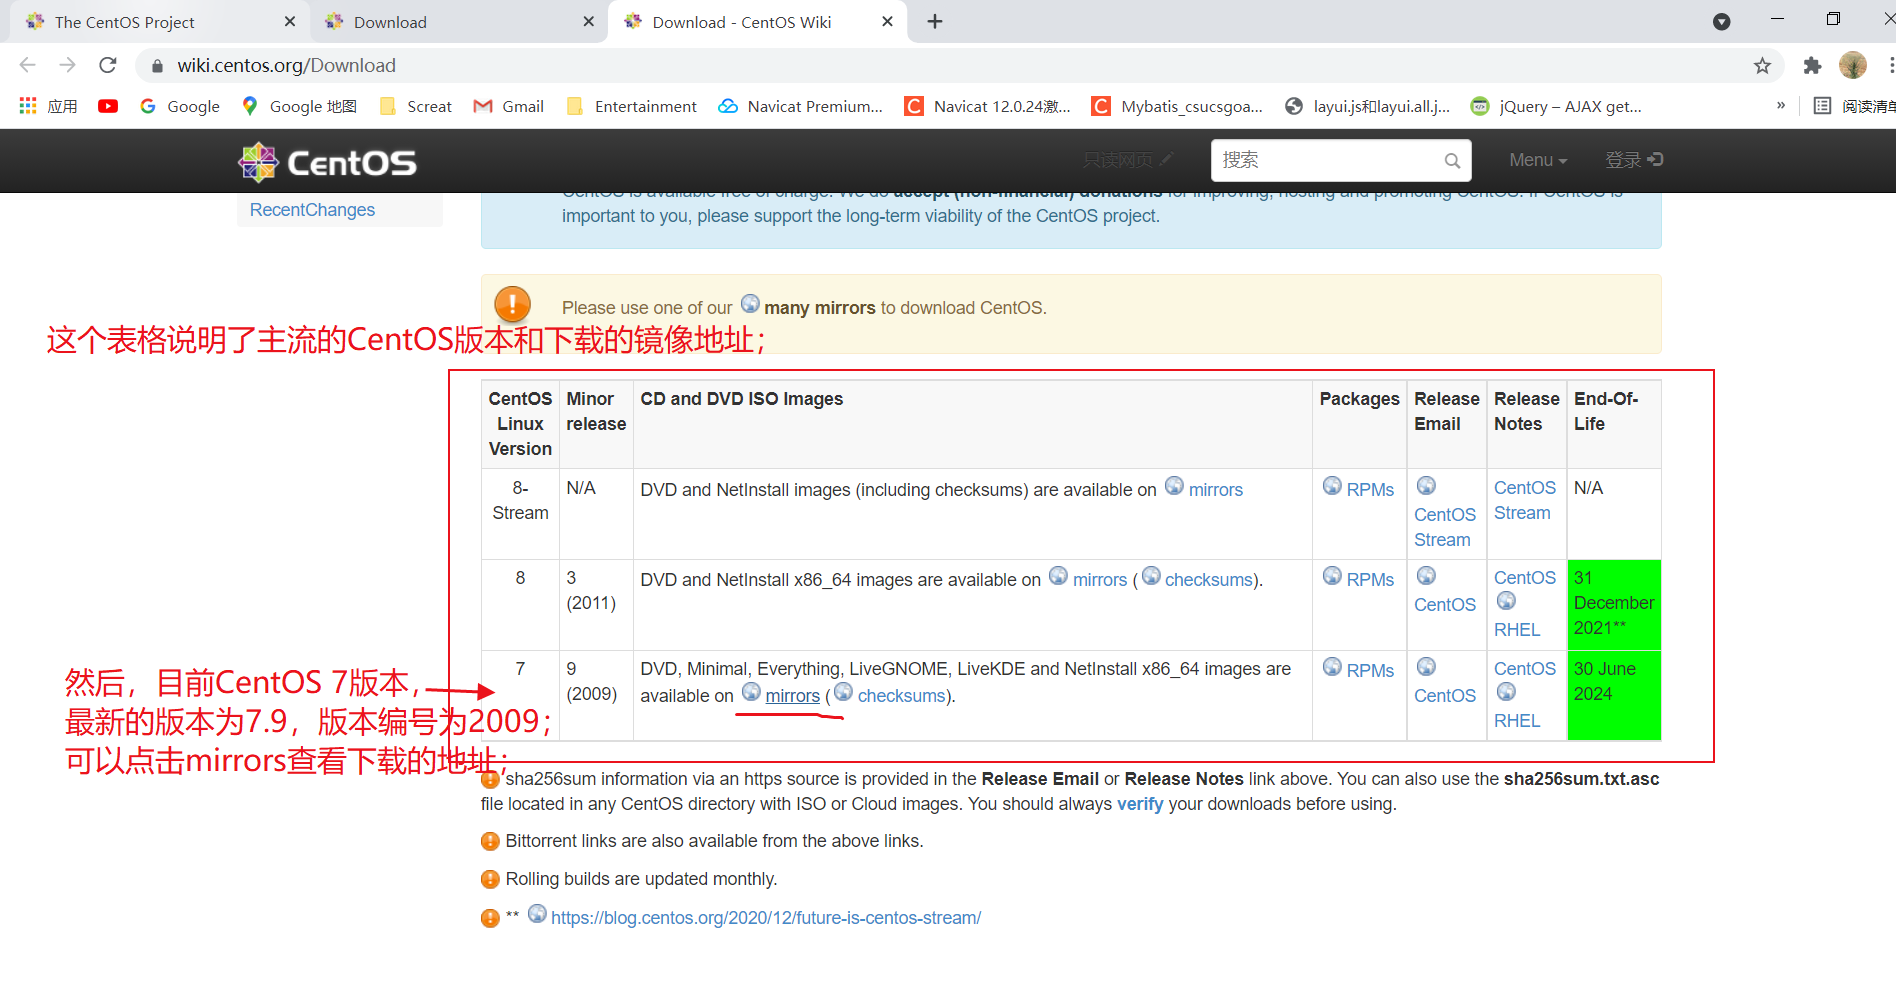
Task: Open the Google bookmark
Action: (180, 106)
